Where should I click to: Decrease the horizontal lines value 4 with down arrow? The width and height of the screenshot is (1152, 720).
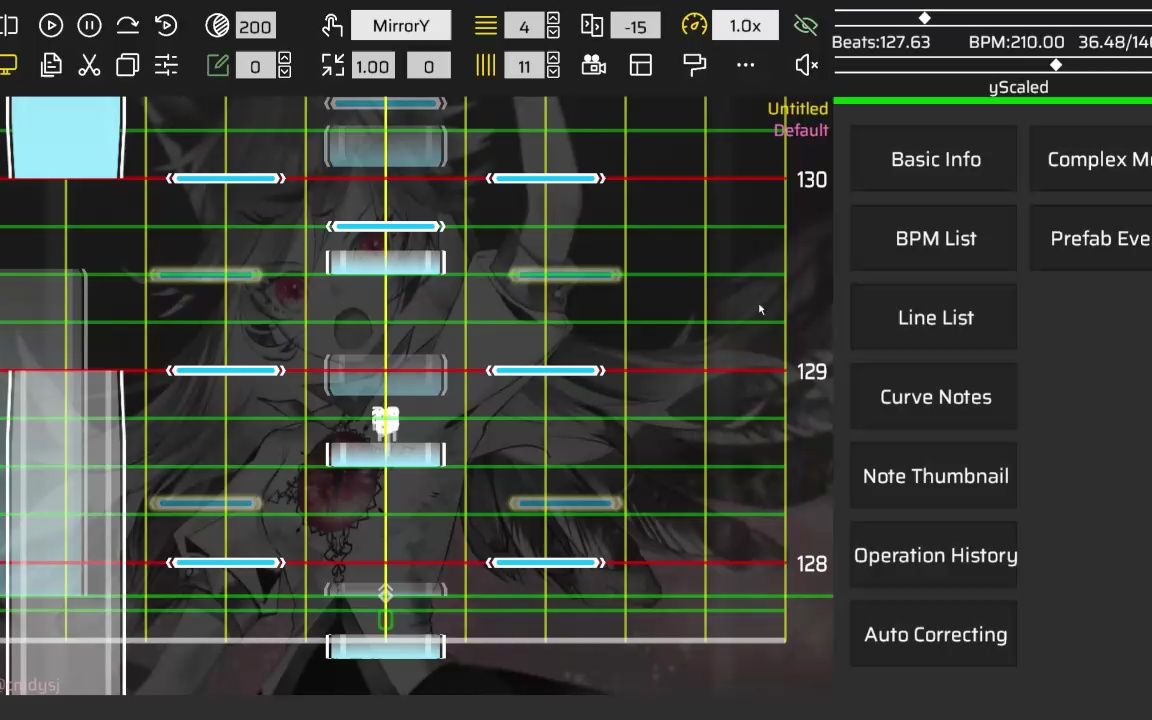click(553, 33)
